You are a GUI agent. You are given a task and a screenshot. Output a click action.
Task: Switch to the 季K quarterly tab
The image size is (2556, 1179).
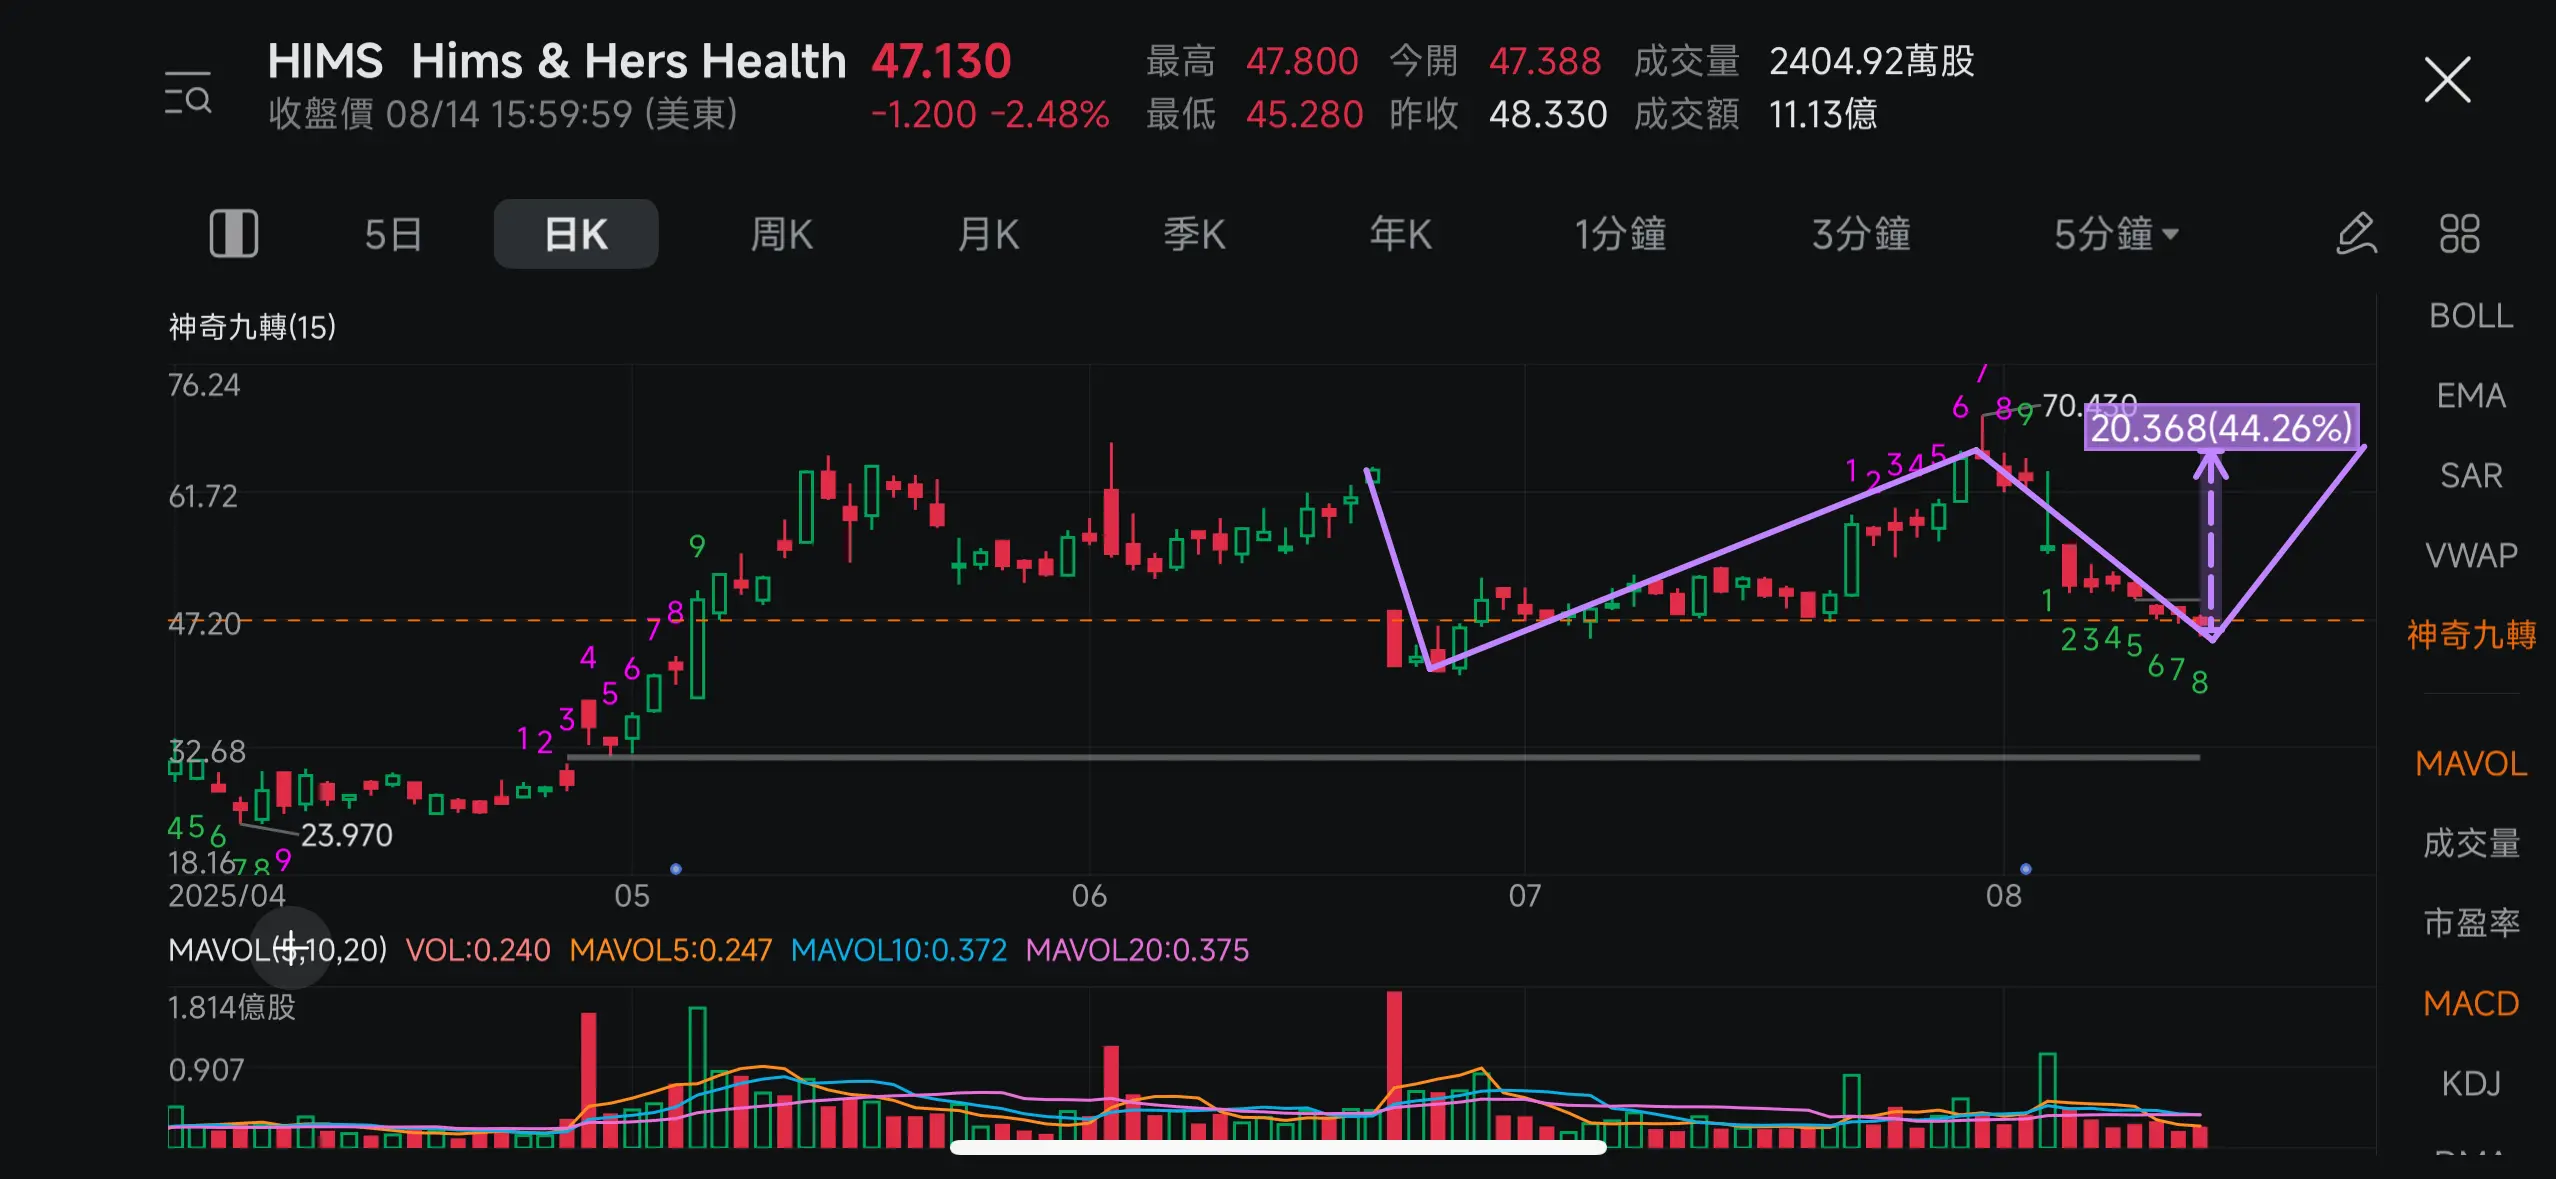pyautogui.click(x=1194, y=234)
